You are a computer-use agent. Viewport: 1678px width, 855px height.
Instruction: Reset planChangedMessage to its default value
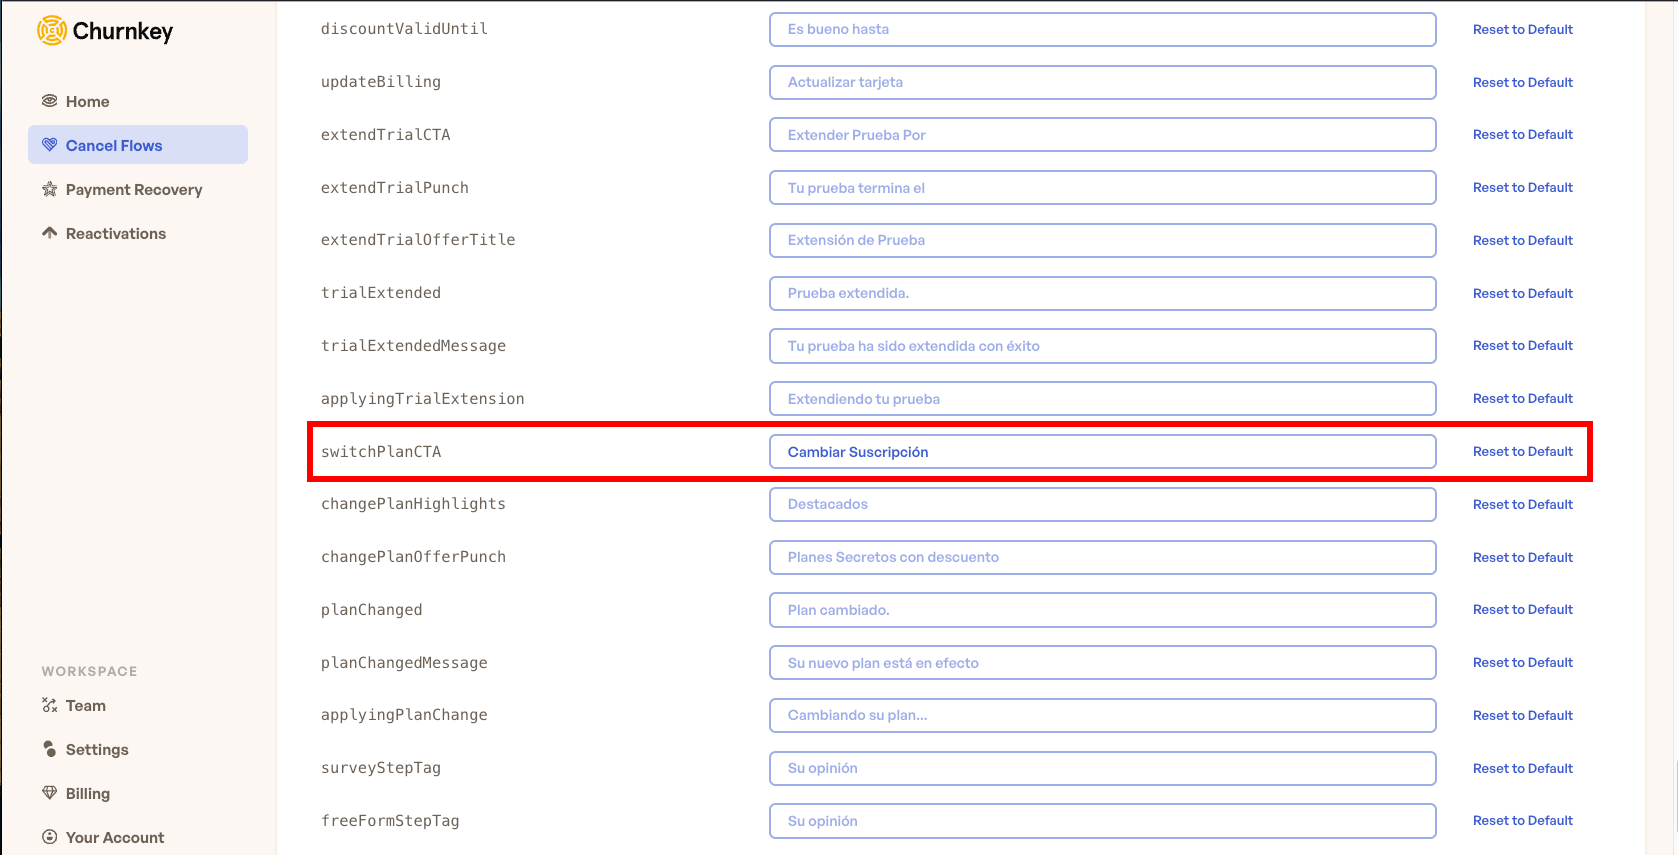pyautogui.click(x=1522, y=663)
